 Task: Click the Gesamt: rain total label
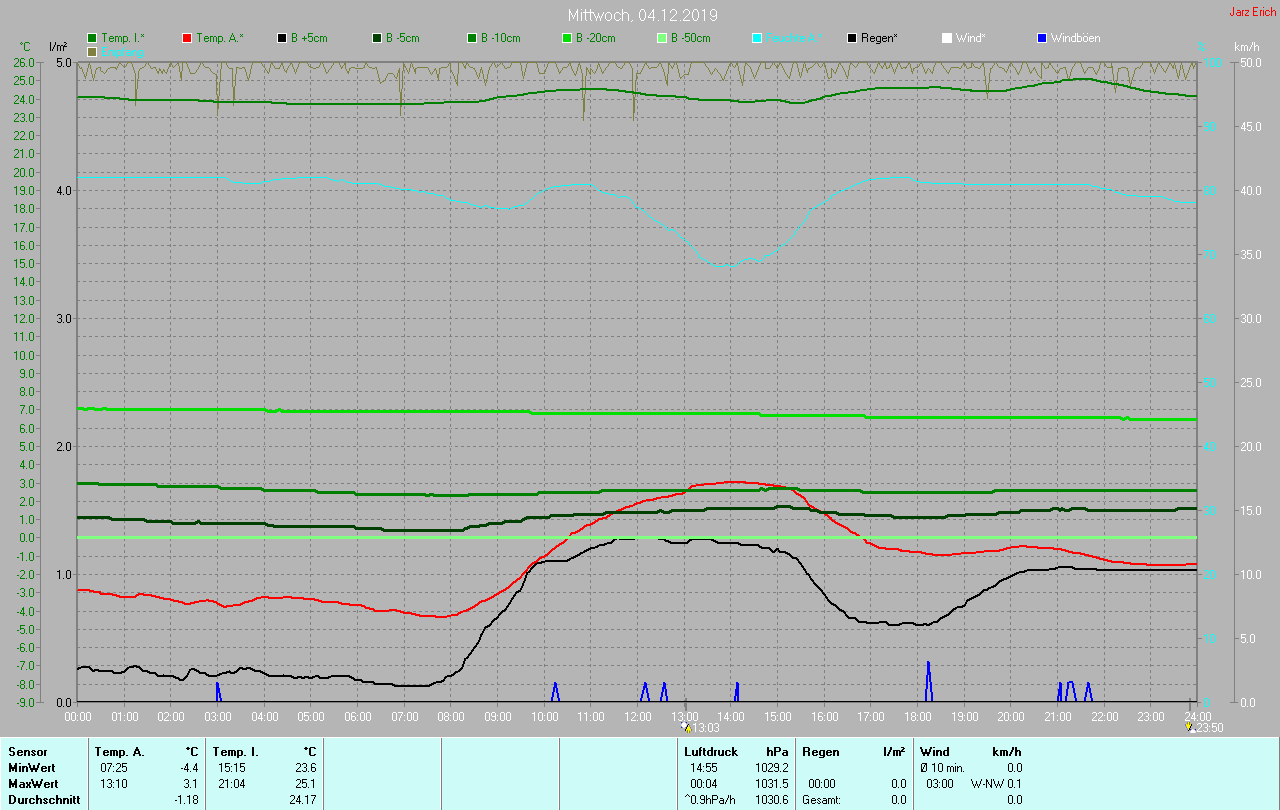[x=822, y=800]
